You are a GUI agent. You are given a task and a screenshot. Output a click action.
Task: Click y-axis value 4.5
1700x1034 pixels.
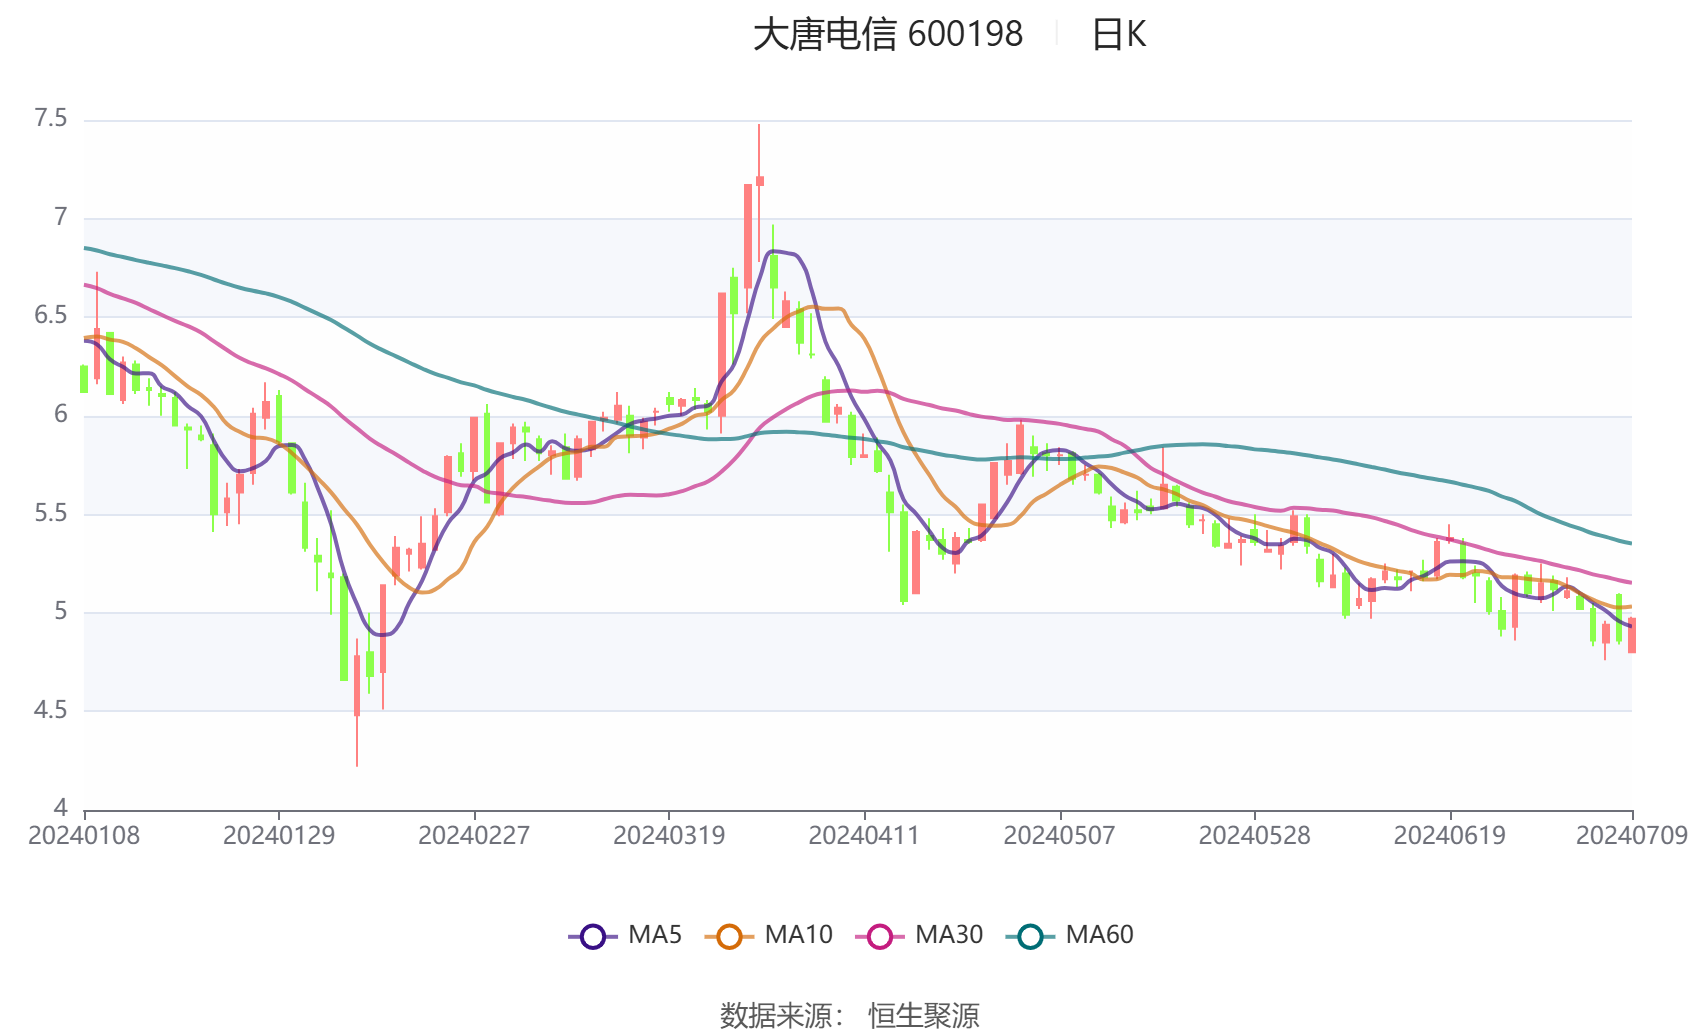click(51, 710)
